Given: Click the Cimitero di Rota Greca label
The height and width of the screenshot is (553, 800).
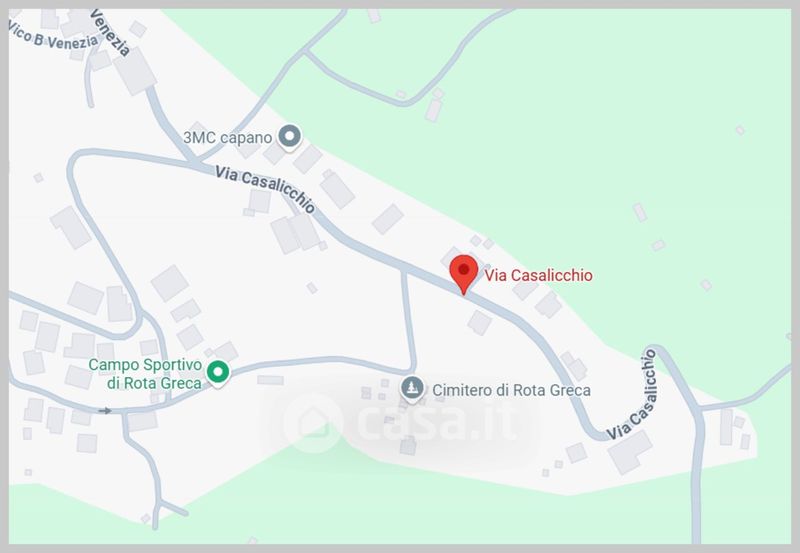Looking at the screenshot, I should click(x=511, y=390).
